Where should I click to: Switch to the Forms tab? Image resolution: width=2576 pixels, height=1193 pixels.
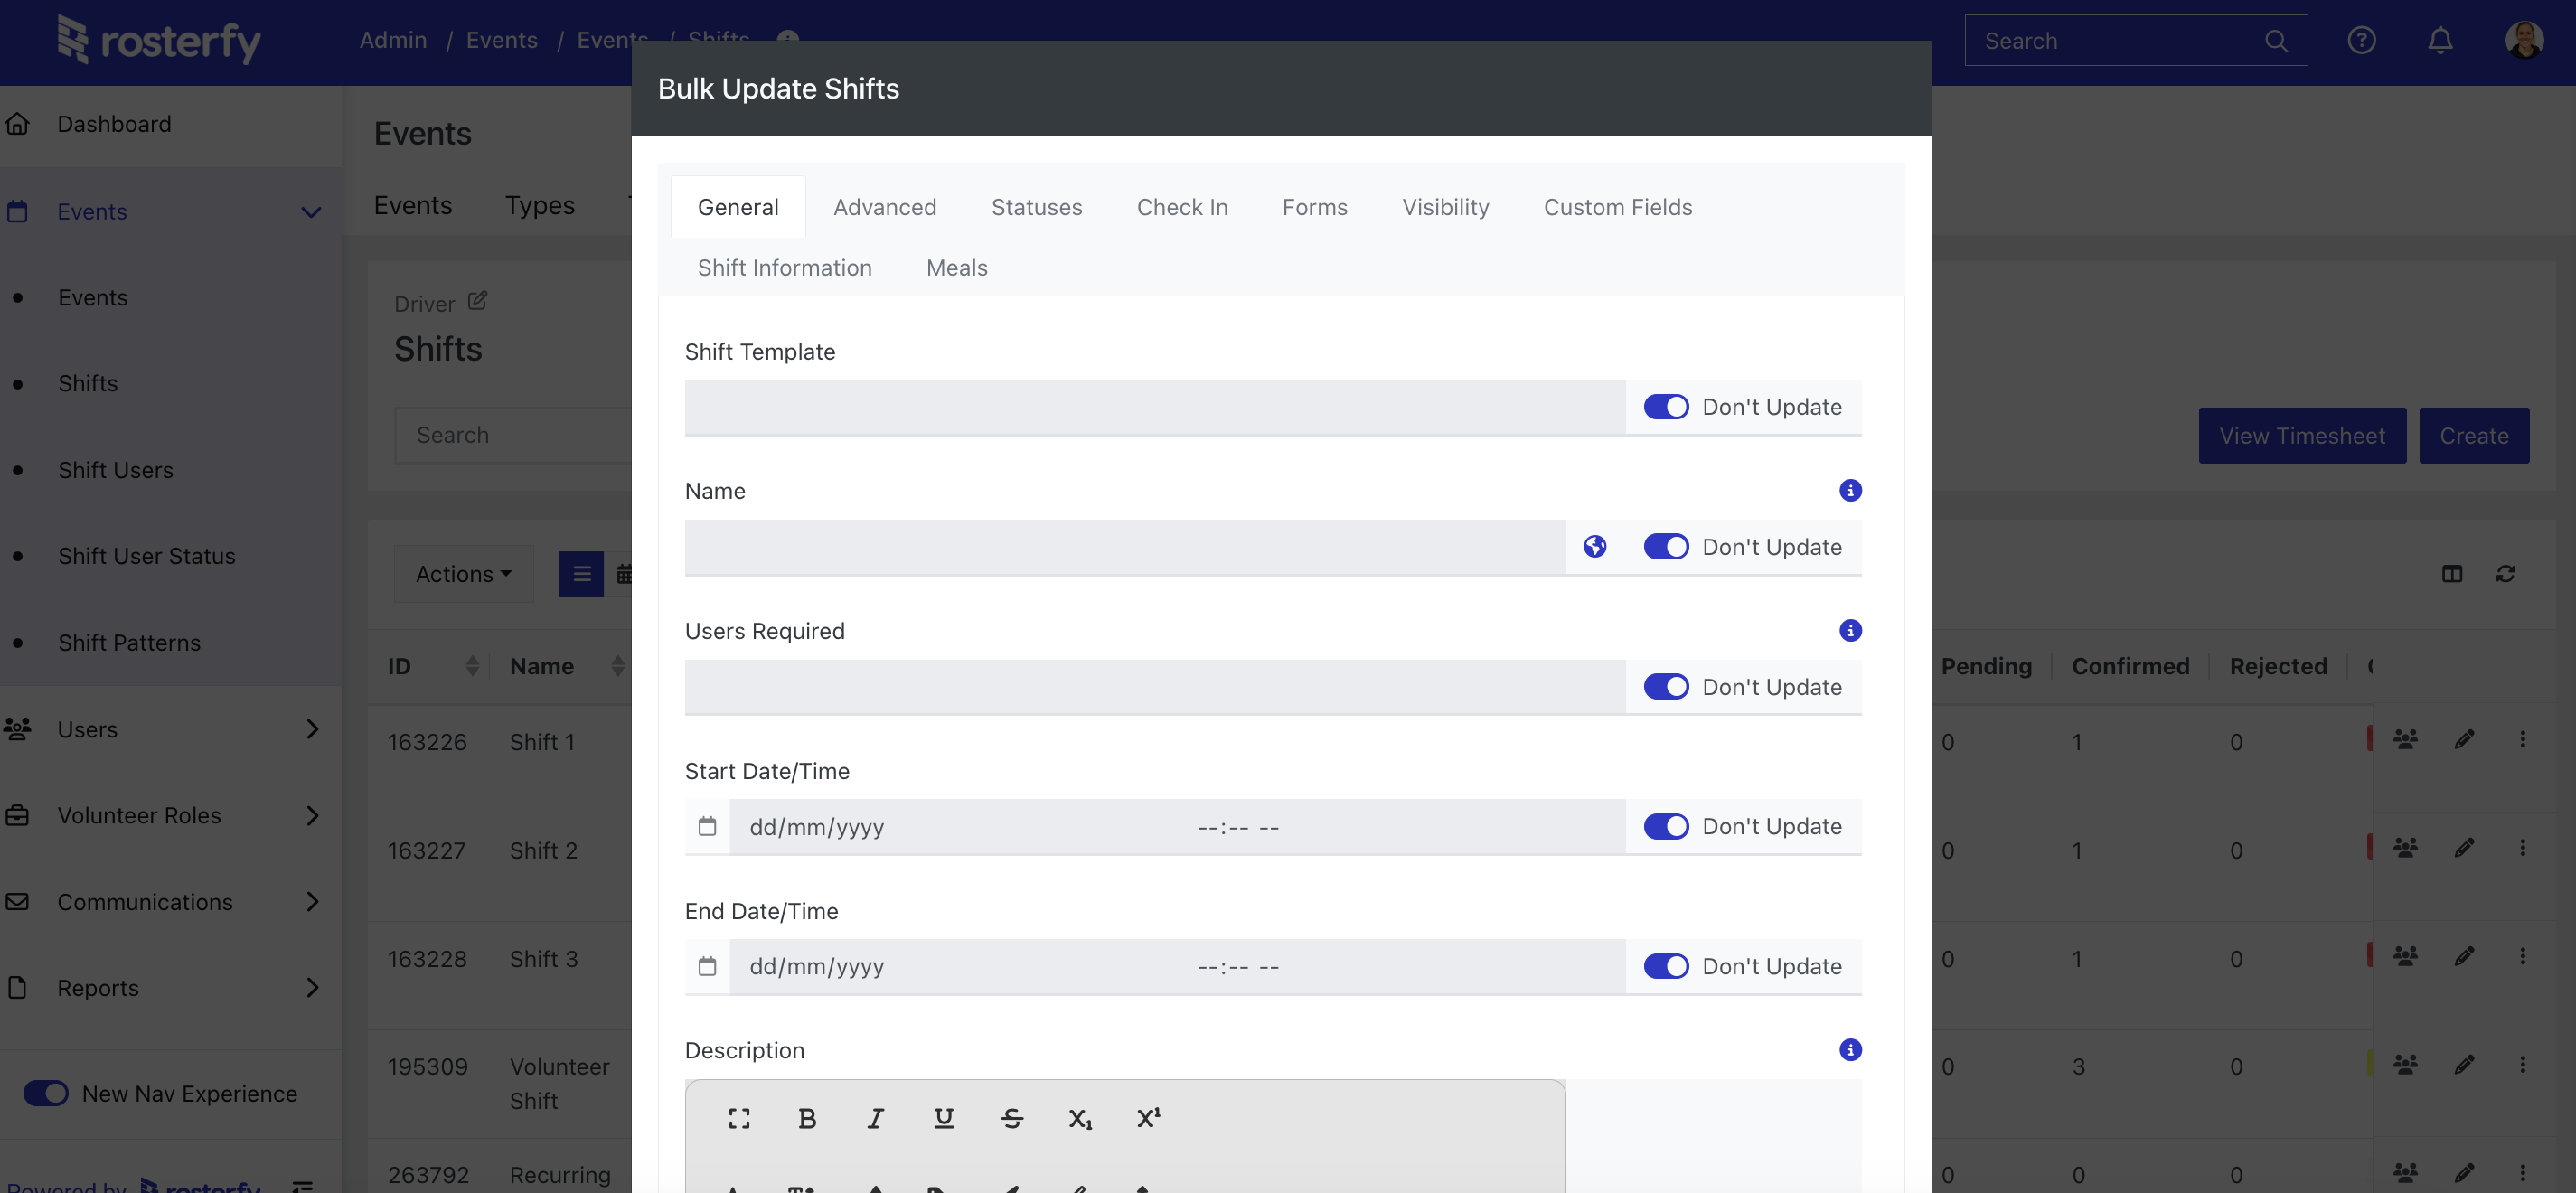click(1315, 207)
